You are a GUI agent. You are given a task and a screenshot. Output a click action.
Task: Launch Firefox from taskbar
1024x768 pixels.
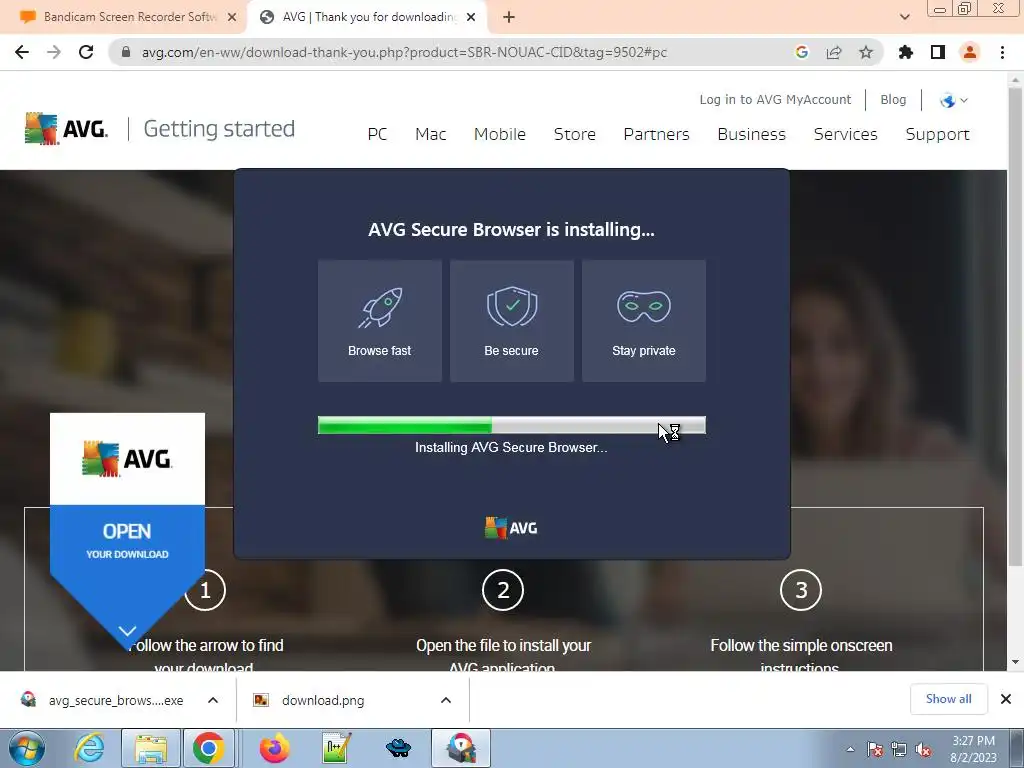[x=275, y=748]
